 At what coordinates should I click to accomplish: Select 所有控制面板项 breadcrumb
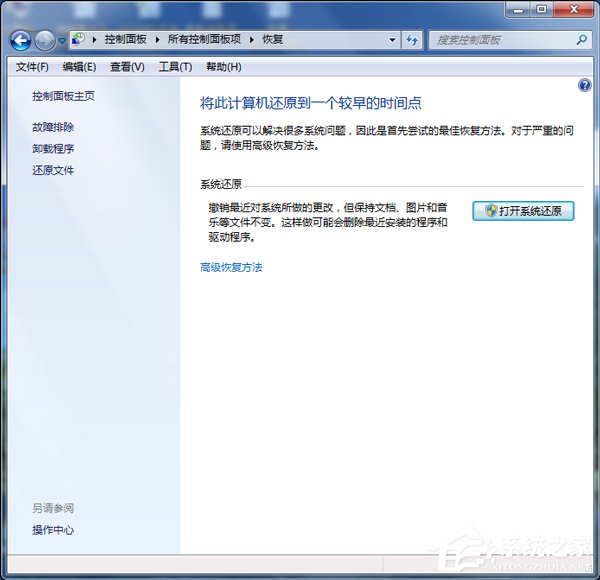(204, 39)
